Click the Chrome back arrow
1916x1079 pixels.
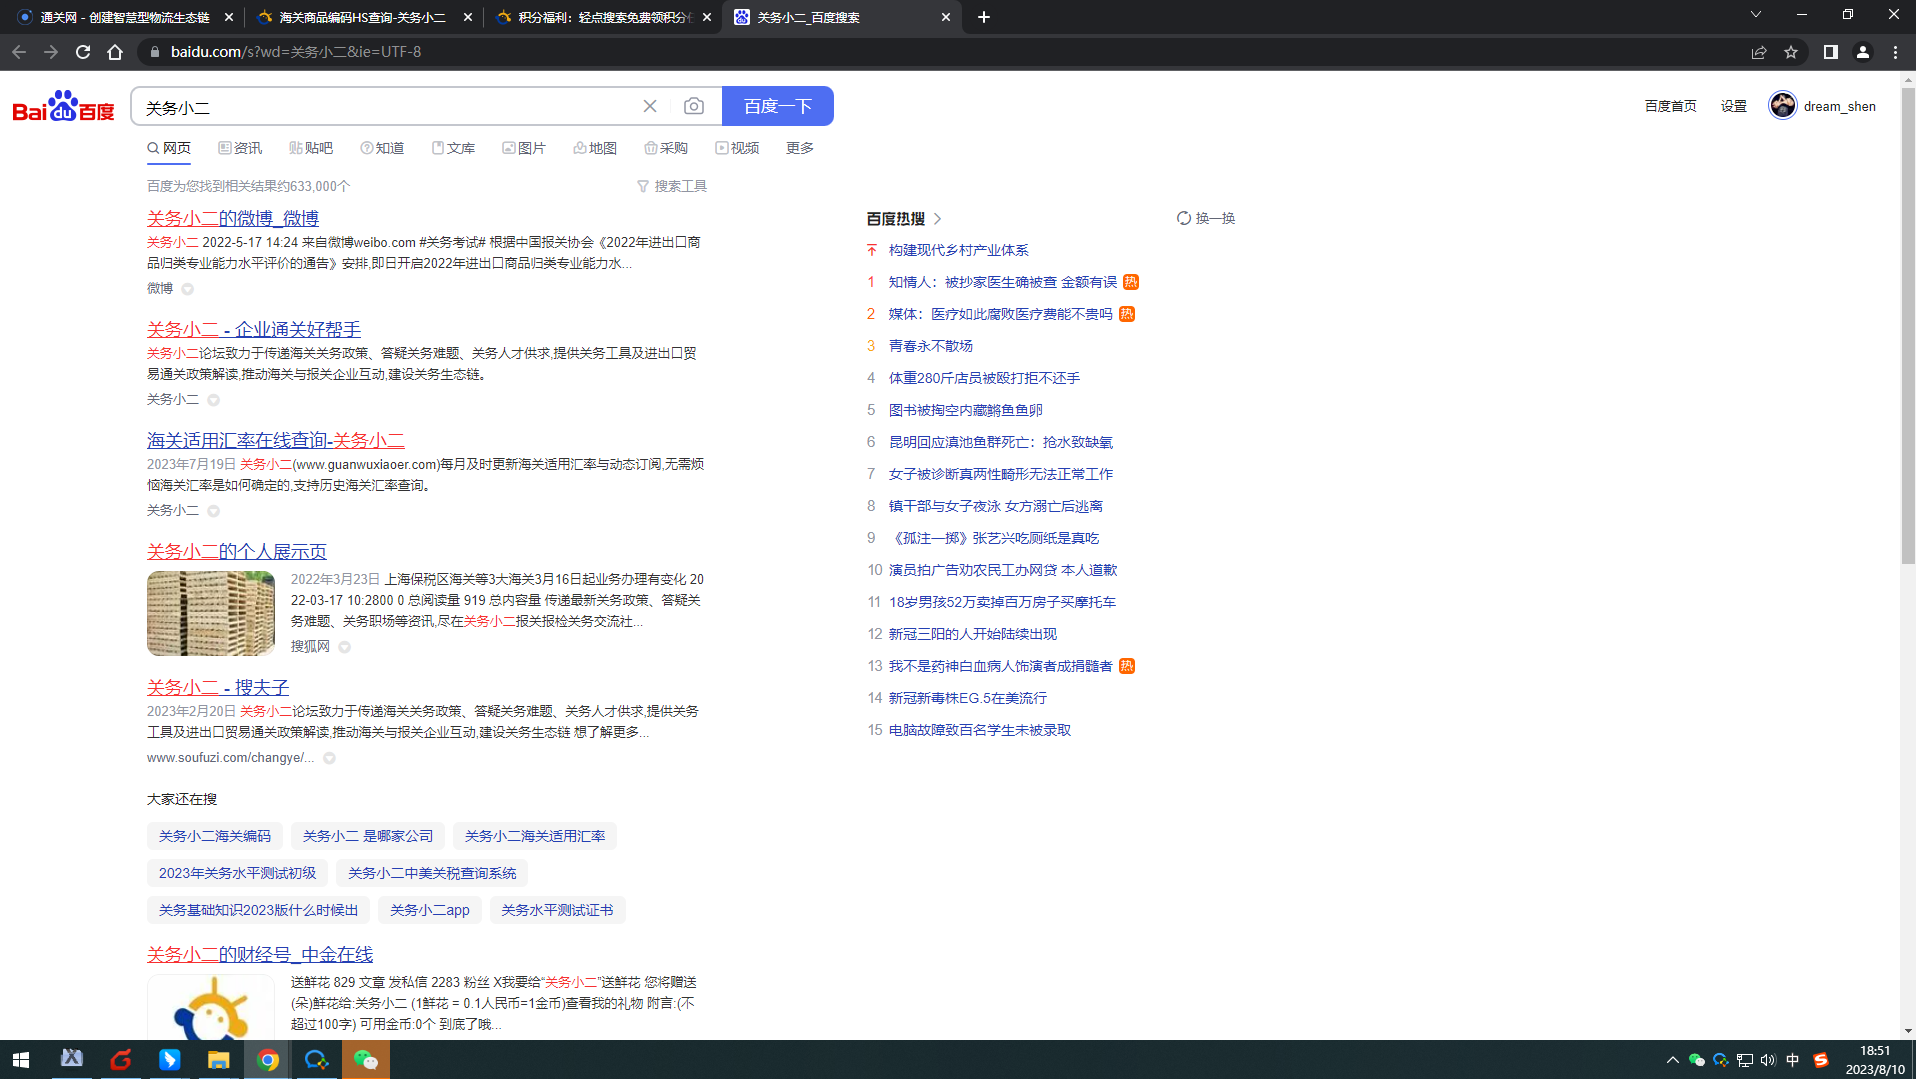(x=19, y=52)
